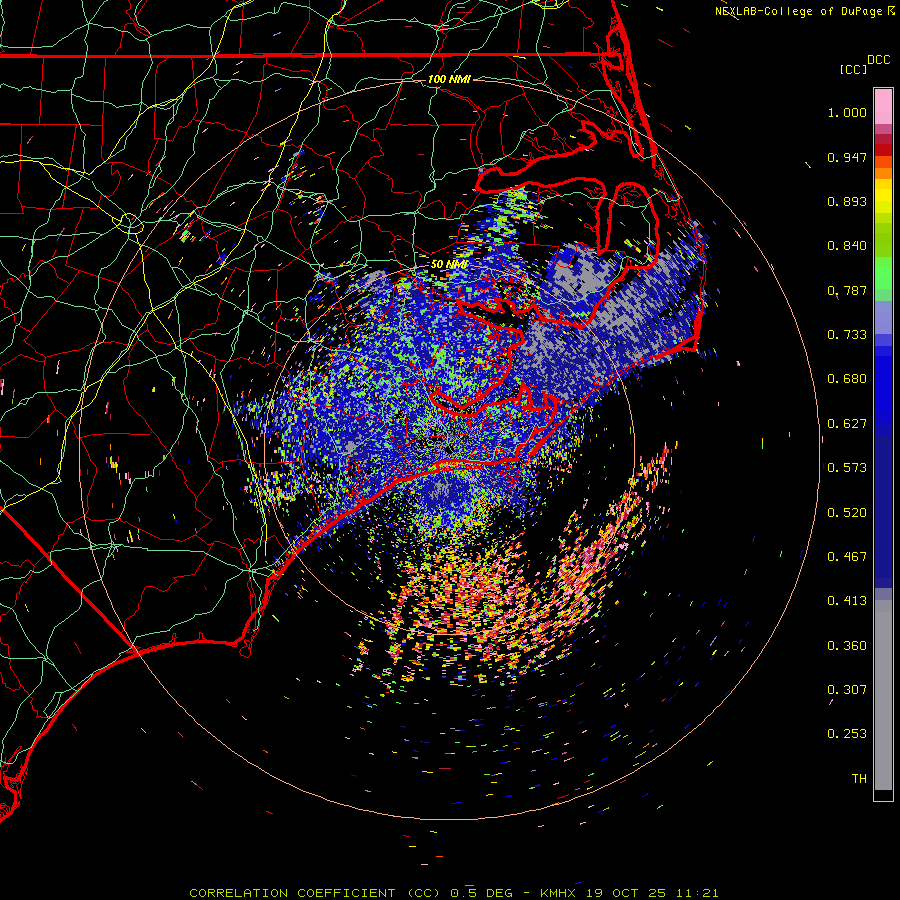The width and height of the screenshot is (900, 900).
Task: Click the TH threshold label on the legend
Action: pyautogui.click(x=859, y=779)
